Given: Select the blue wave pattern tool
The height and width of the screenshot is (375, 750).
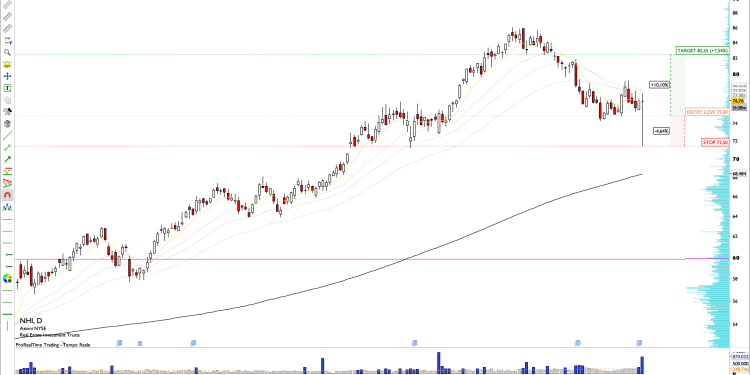Looking at the screenshot, I should click(7, 208).
